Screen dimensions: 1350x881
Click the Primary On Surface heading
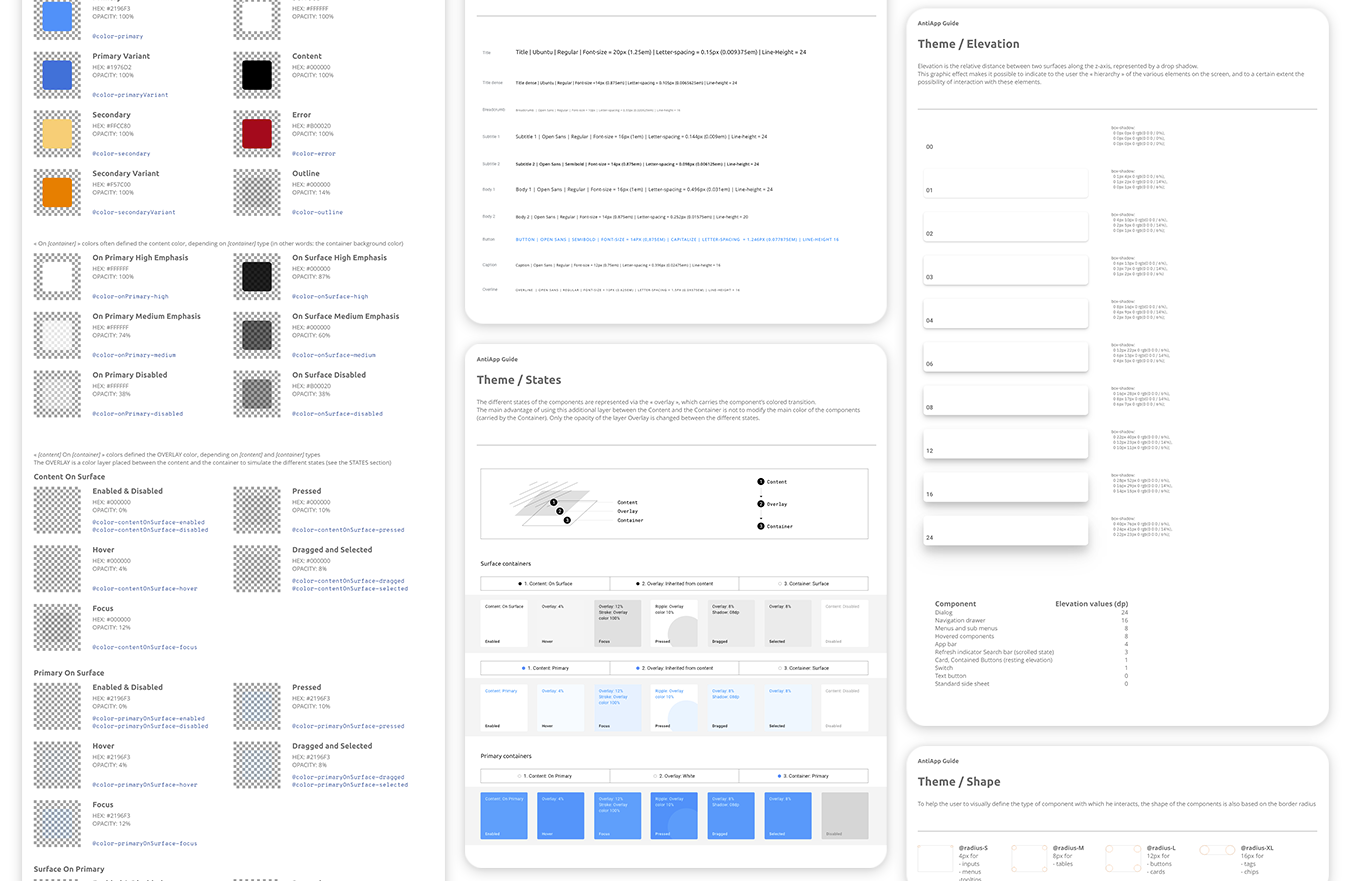coord(69,673)
